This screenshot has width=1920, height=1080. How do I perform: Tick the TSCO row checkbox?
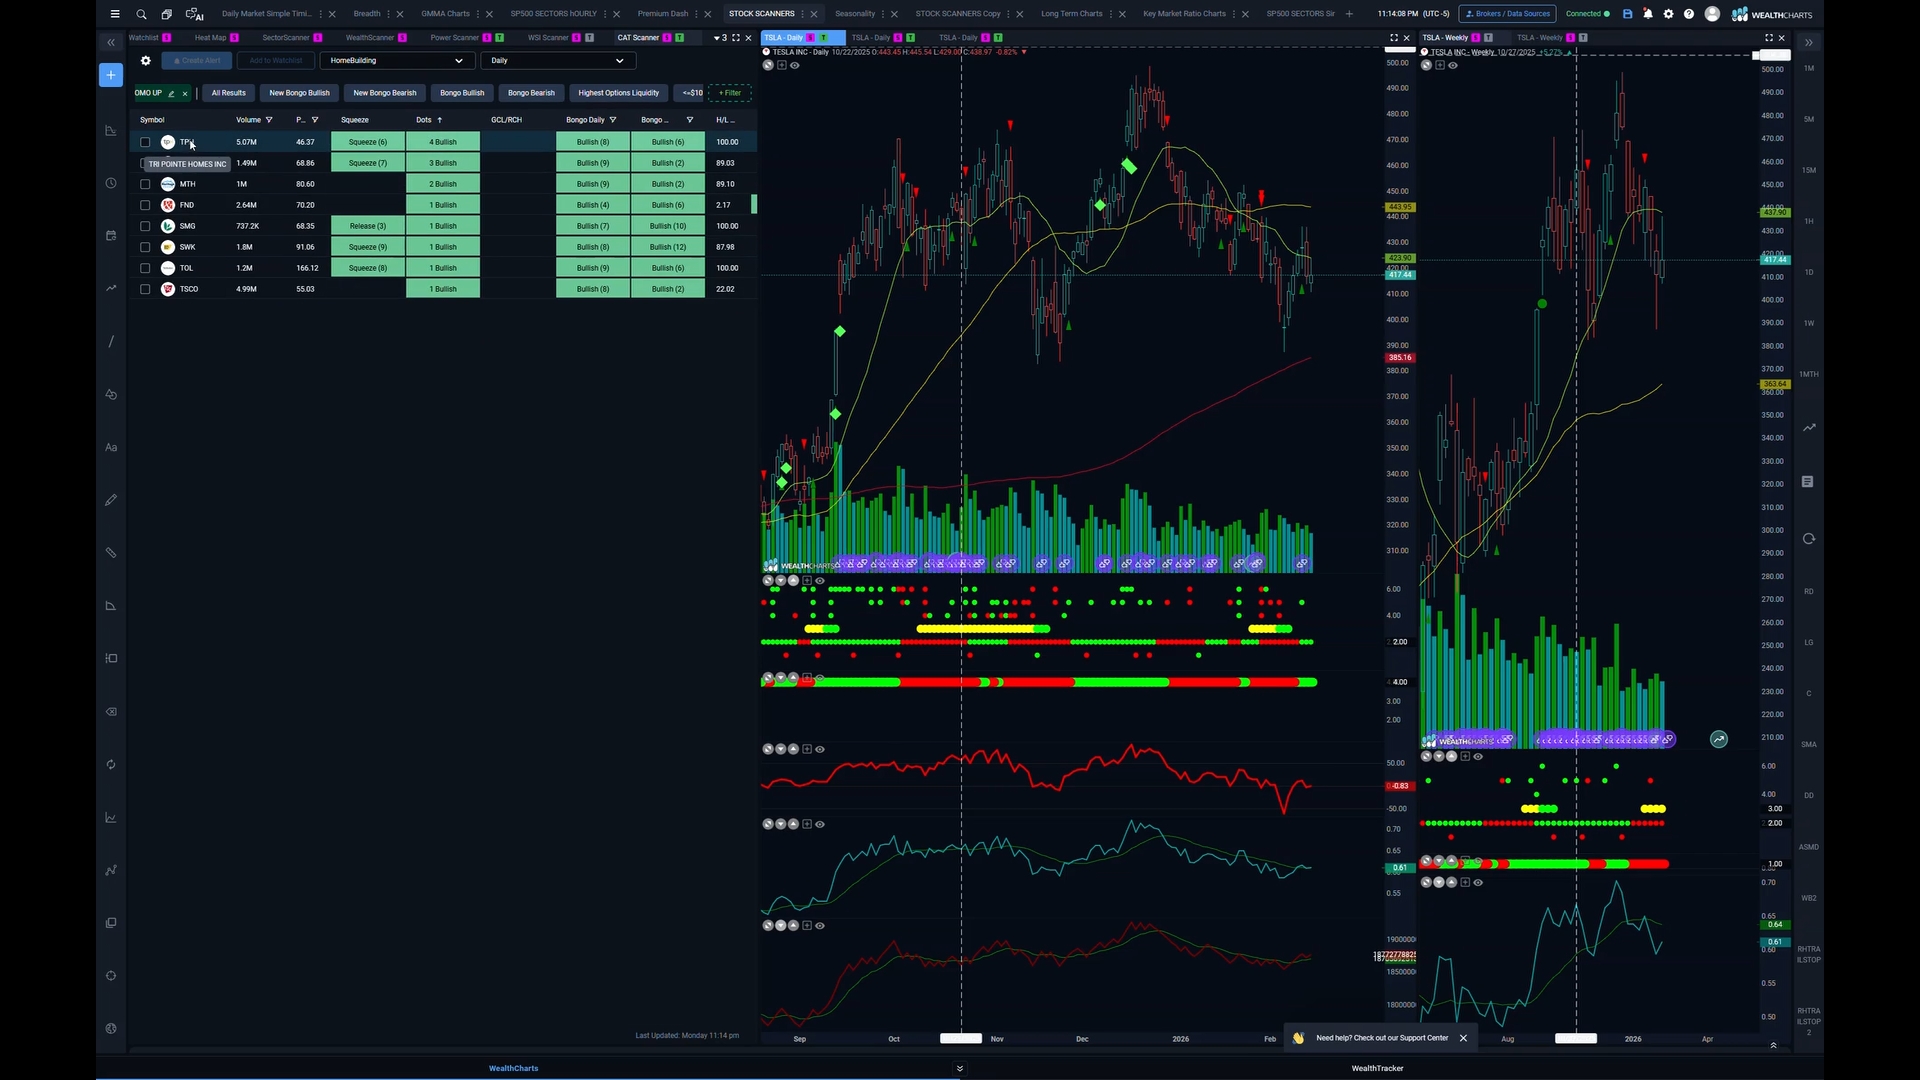145,289
